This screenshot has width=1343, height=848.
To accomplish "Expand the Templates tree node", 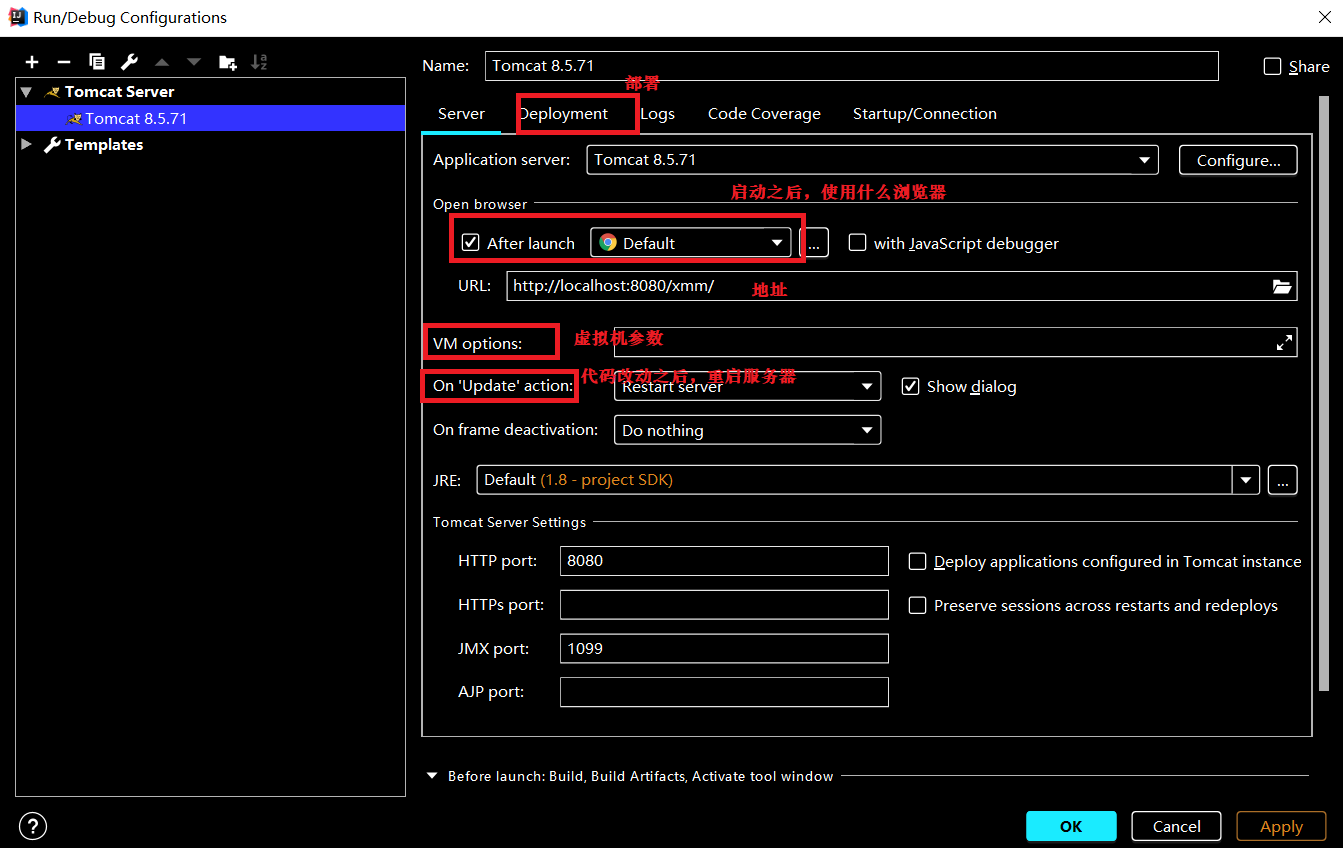I will 27,144.
